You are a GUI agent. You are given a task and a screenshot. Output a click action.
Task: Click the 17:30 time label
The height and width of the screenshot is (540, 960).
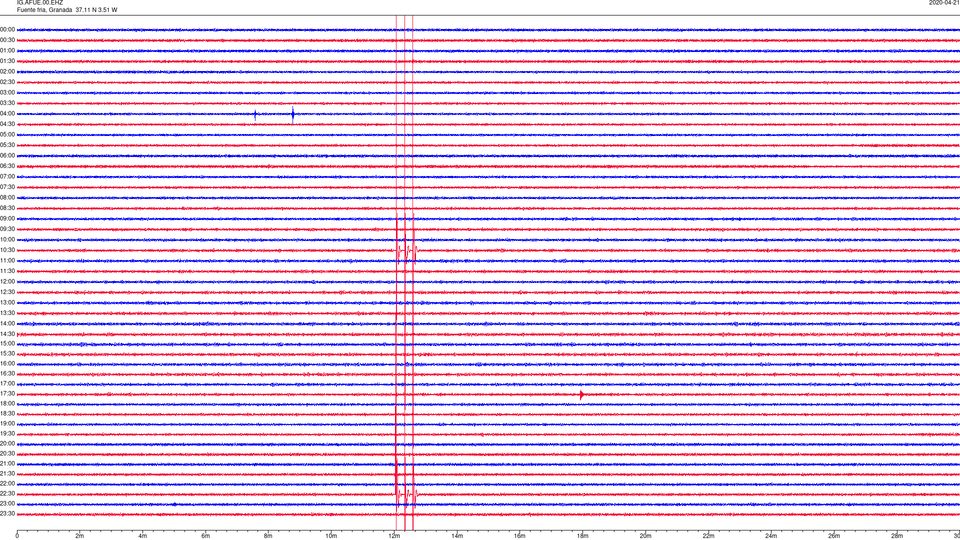[7, 394]
